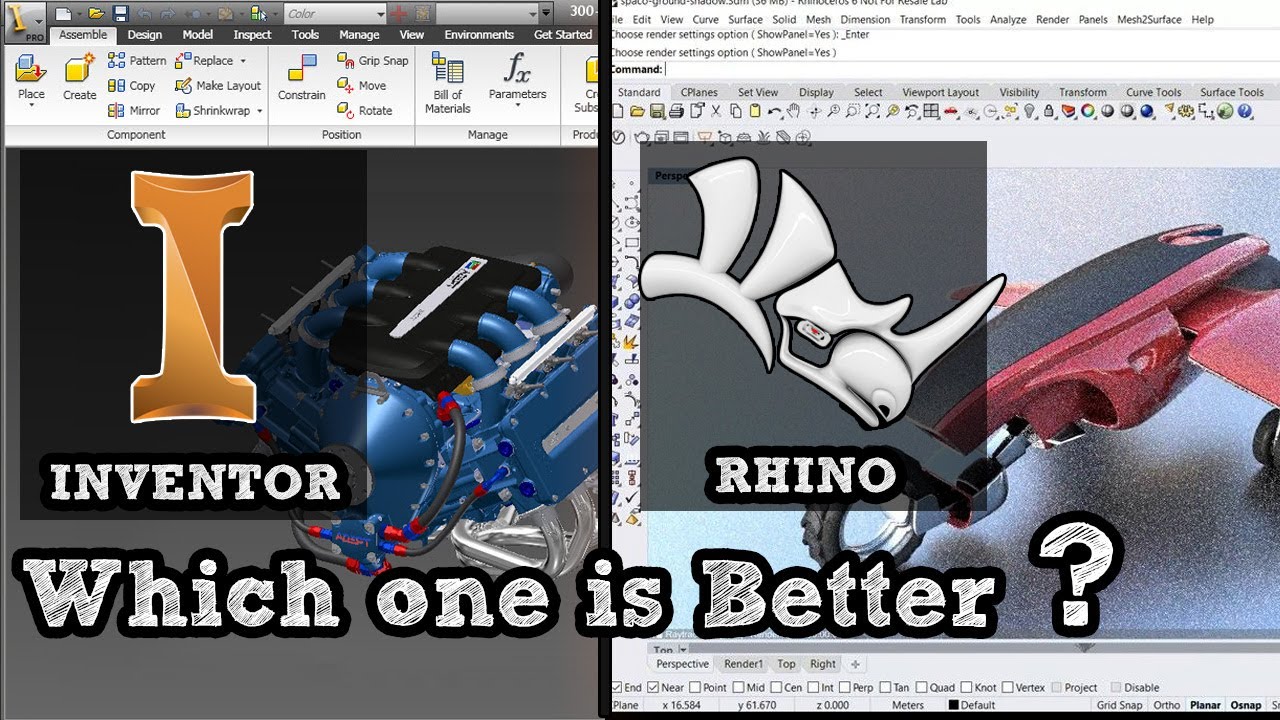Toggle Ortho in Rhino status bar
The width and height of the screenshot is (1280, 720).
[x=1166, y=705]
